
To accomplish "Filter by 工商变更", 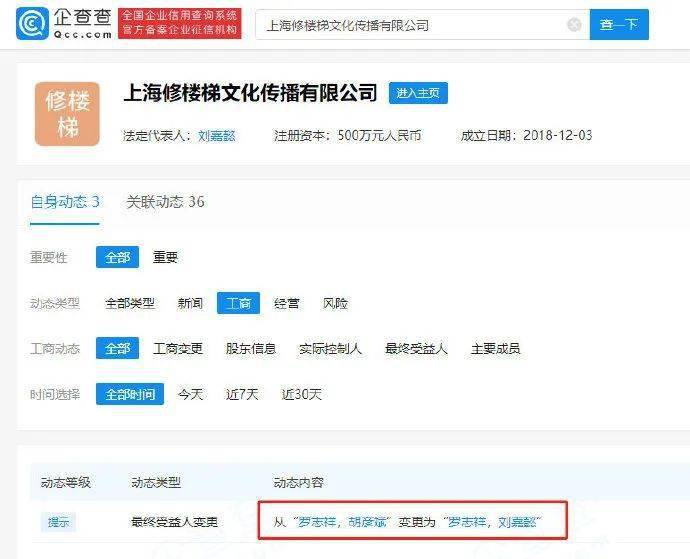I will (178, 349).
